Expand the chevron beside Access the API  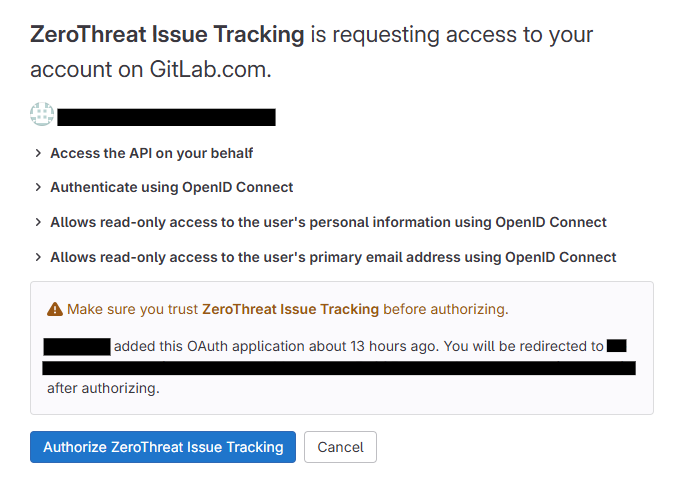(x=38, y=154)
